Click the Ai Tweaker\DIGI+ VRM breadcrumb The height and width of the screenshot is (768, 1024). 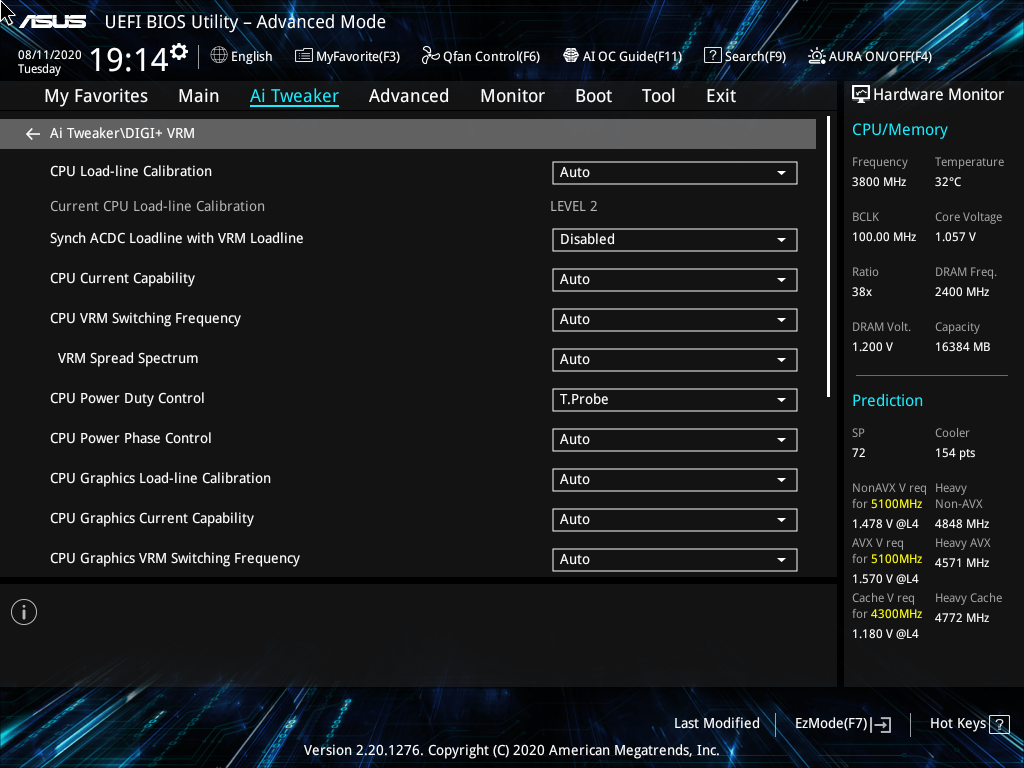pos(122,133)
